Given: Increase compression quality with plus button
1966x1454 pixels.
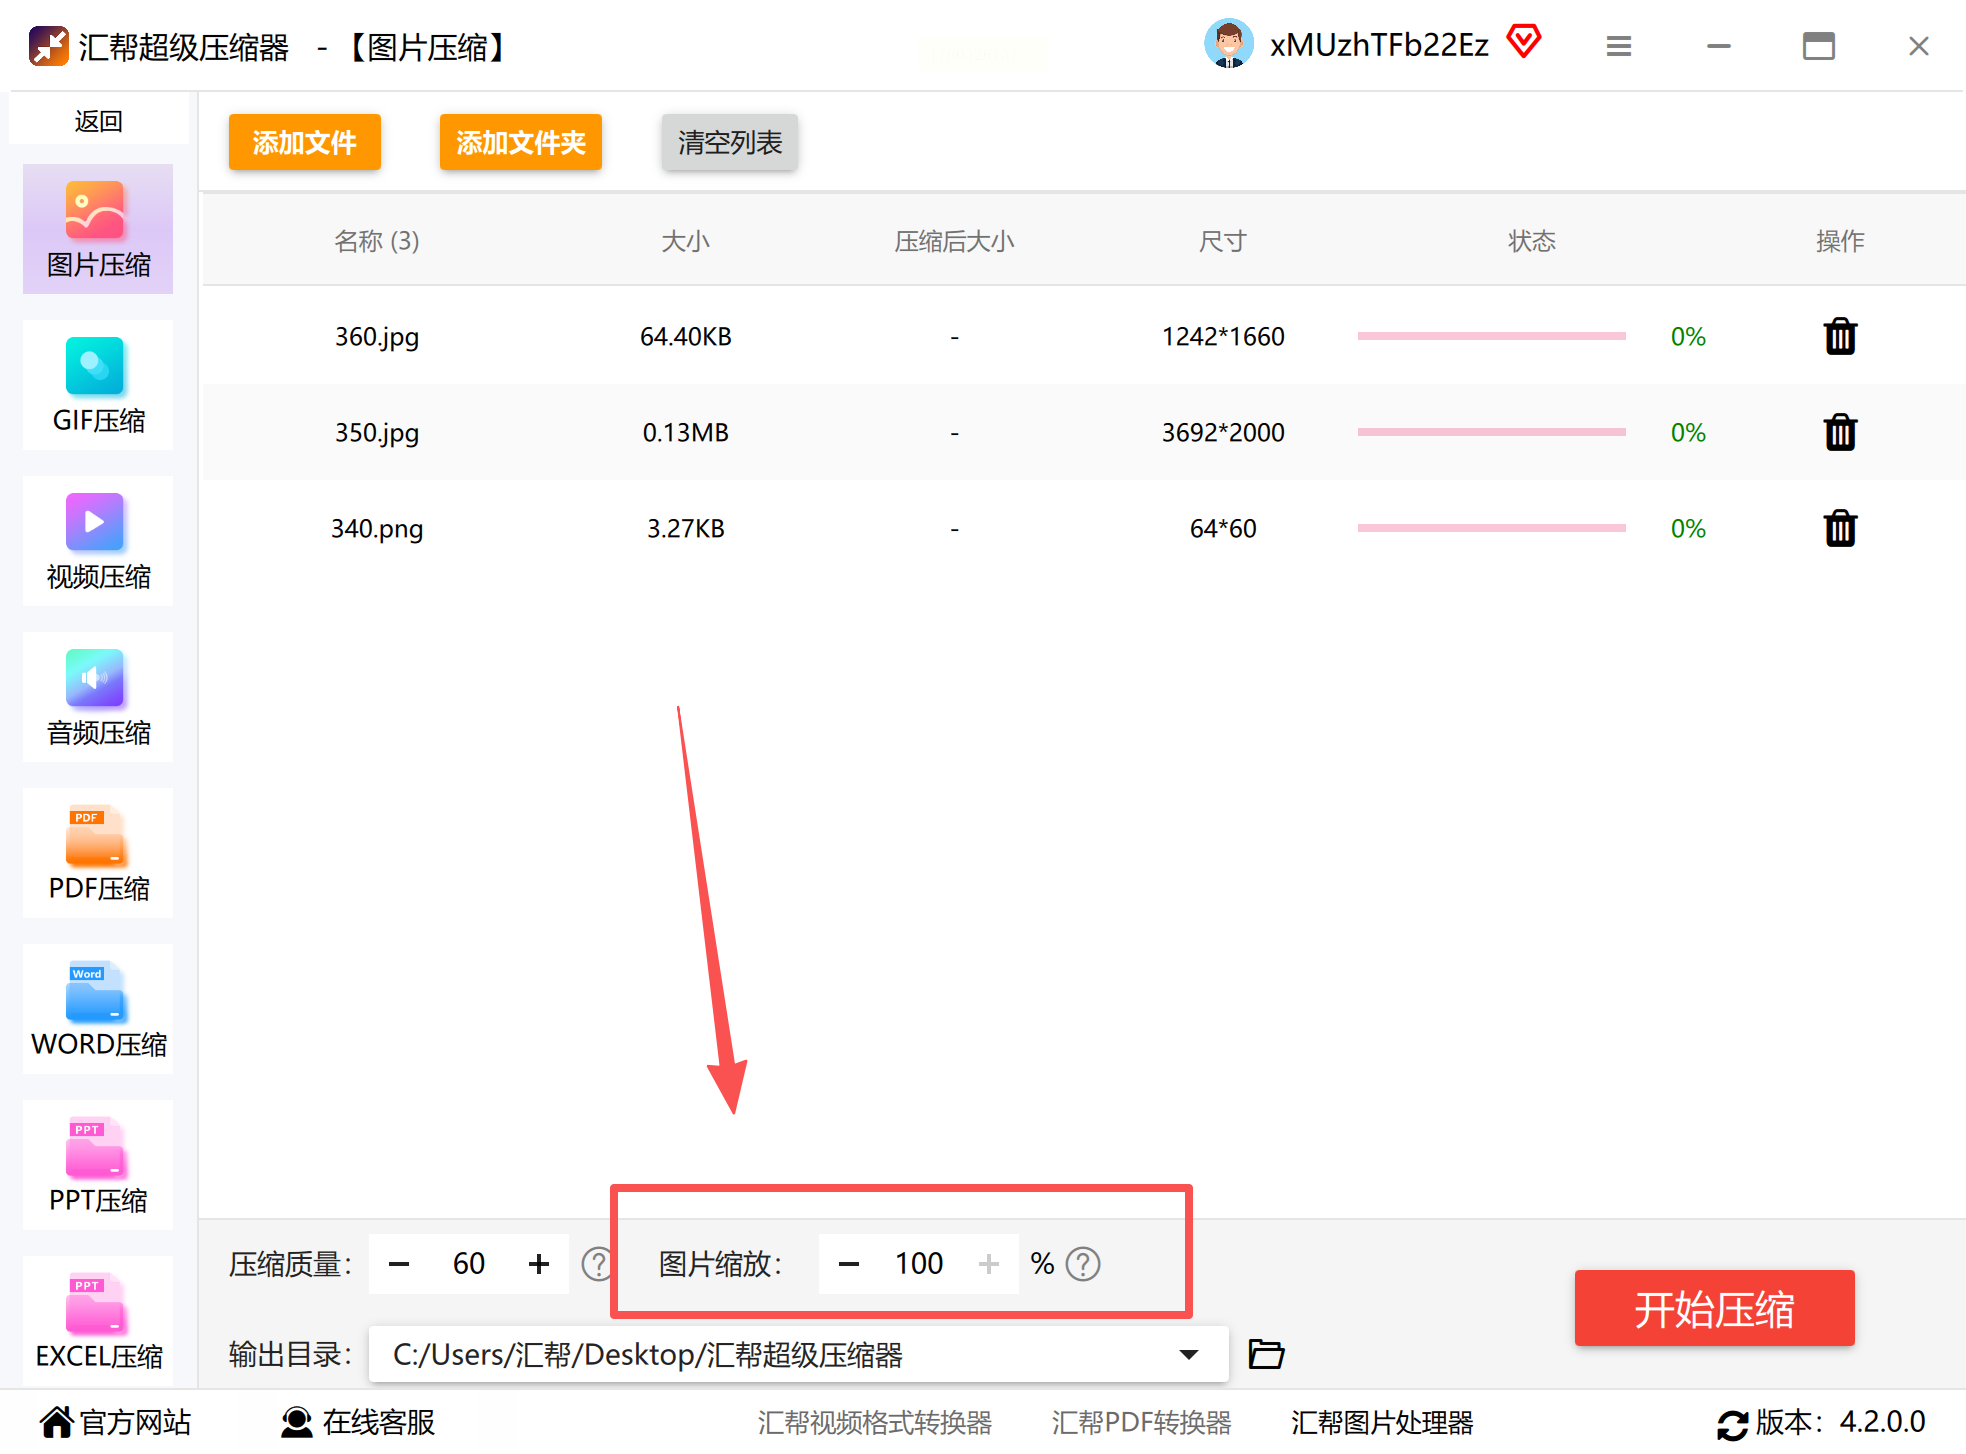Looking at the screenshot, I should (x=539, y=1264).
